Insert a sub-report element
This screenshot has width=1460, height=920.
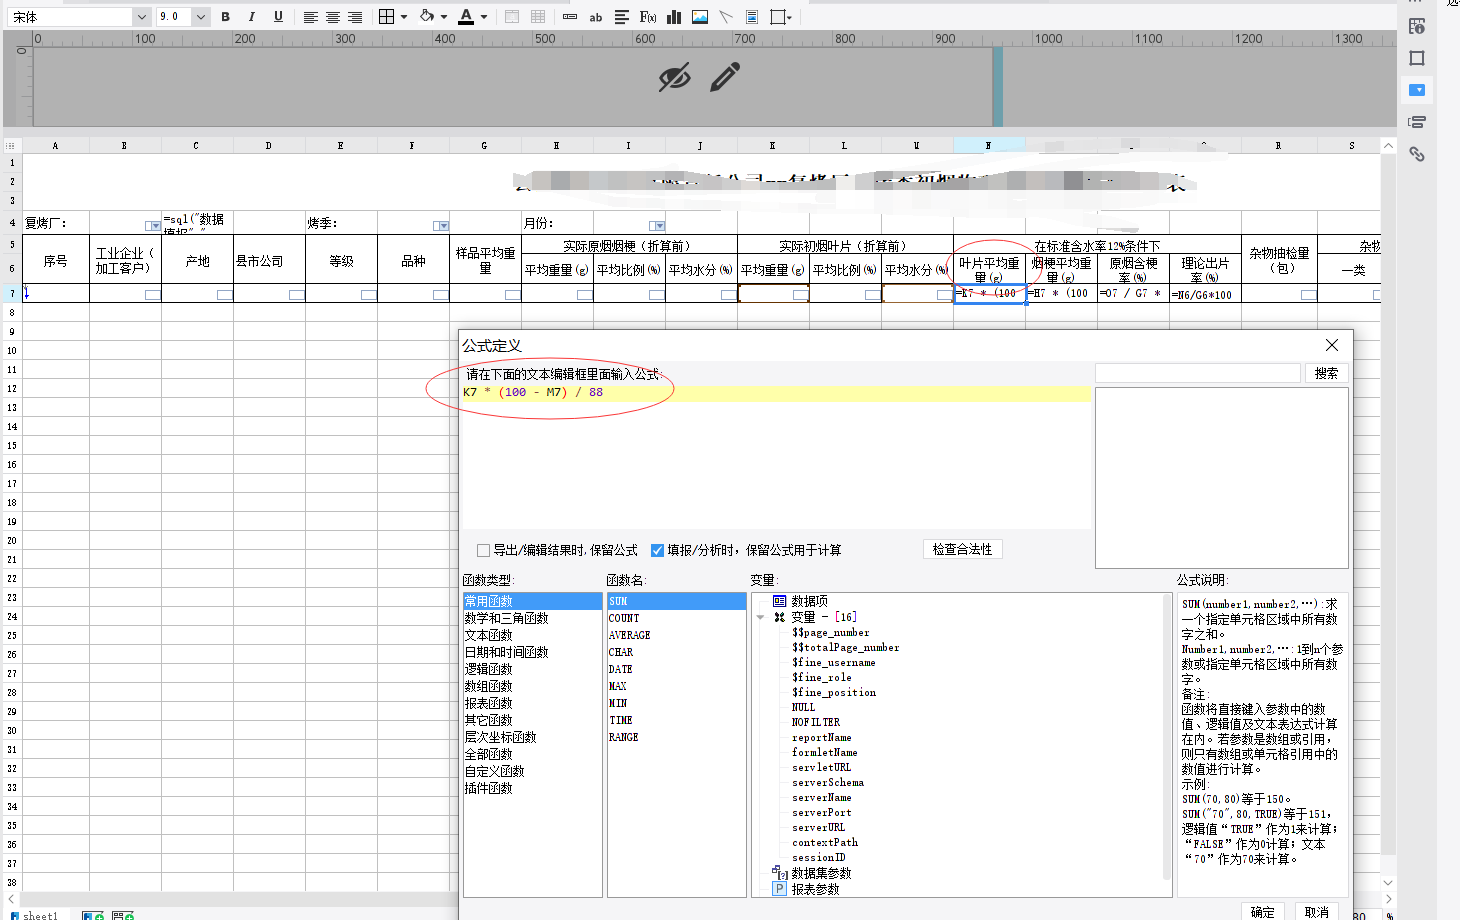(752, 17)
